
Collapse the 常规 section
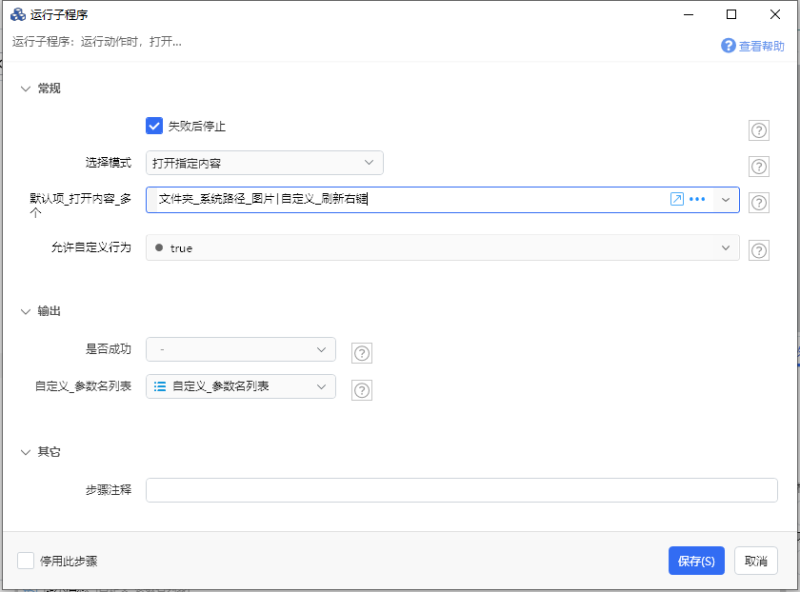(26, 88)
